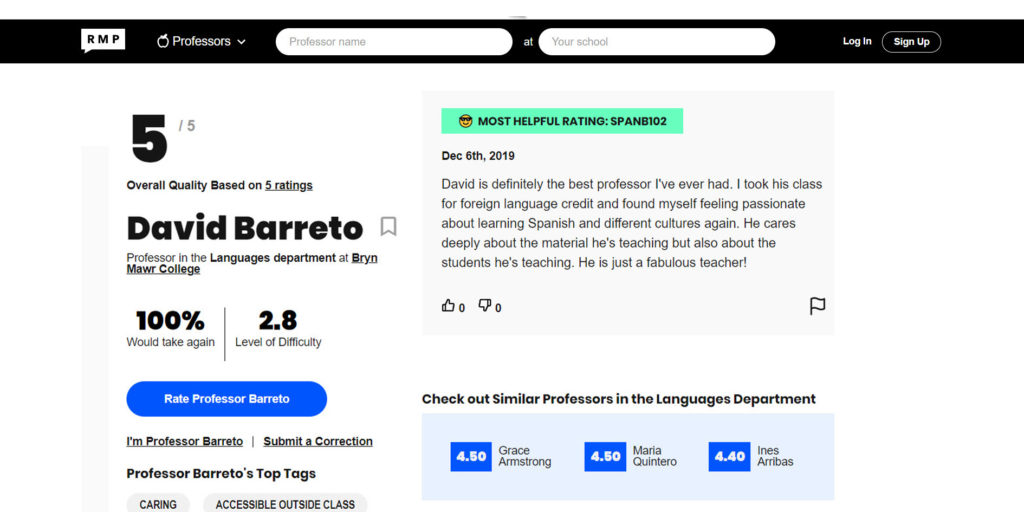Click the 2.8 Level of Difficulty stat
The width and height of the screenshot is (1024, 512).
pyautogui.click(x=278, y=329)
